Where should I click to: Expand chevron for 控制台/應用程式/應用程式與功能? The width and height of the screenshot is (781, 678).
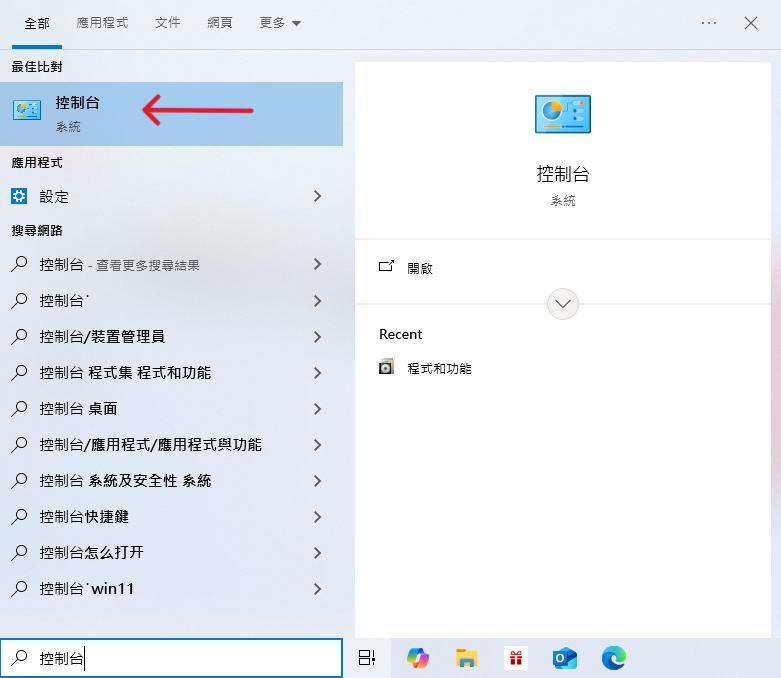pos(317,445)
